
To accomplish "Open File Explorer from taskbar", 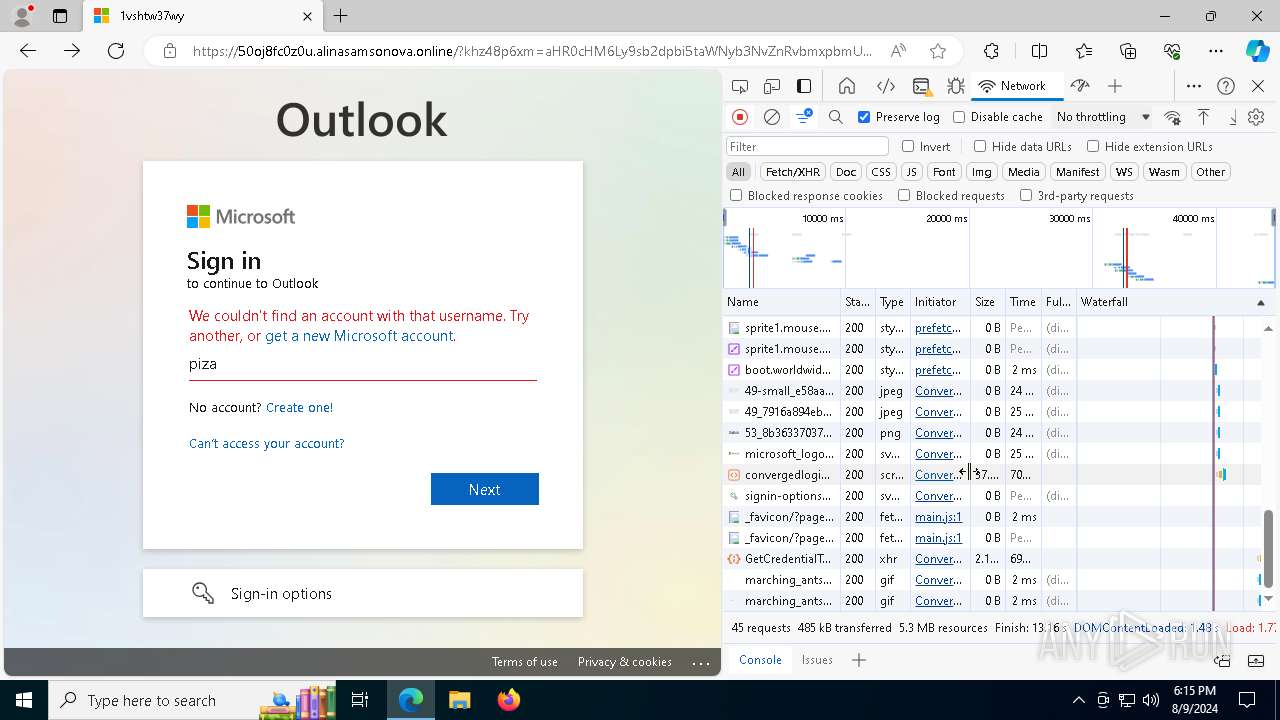I will pyautogui.click(x=460, y=700).
